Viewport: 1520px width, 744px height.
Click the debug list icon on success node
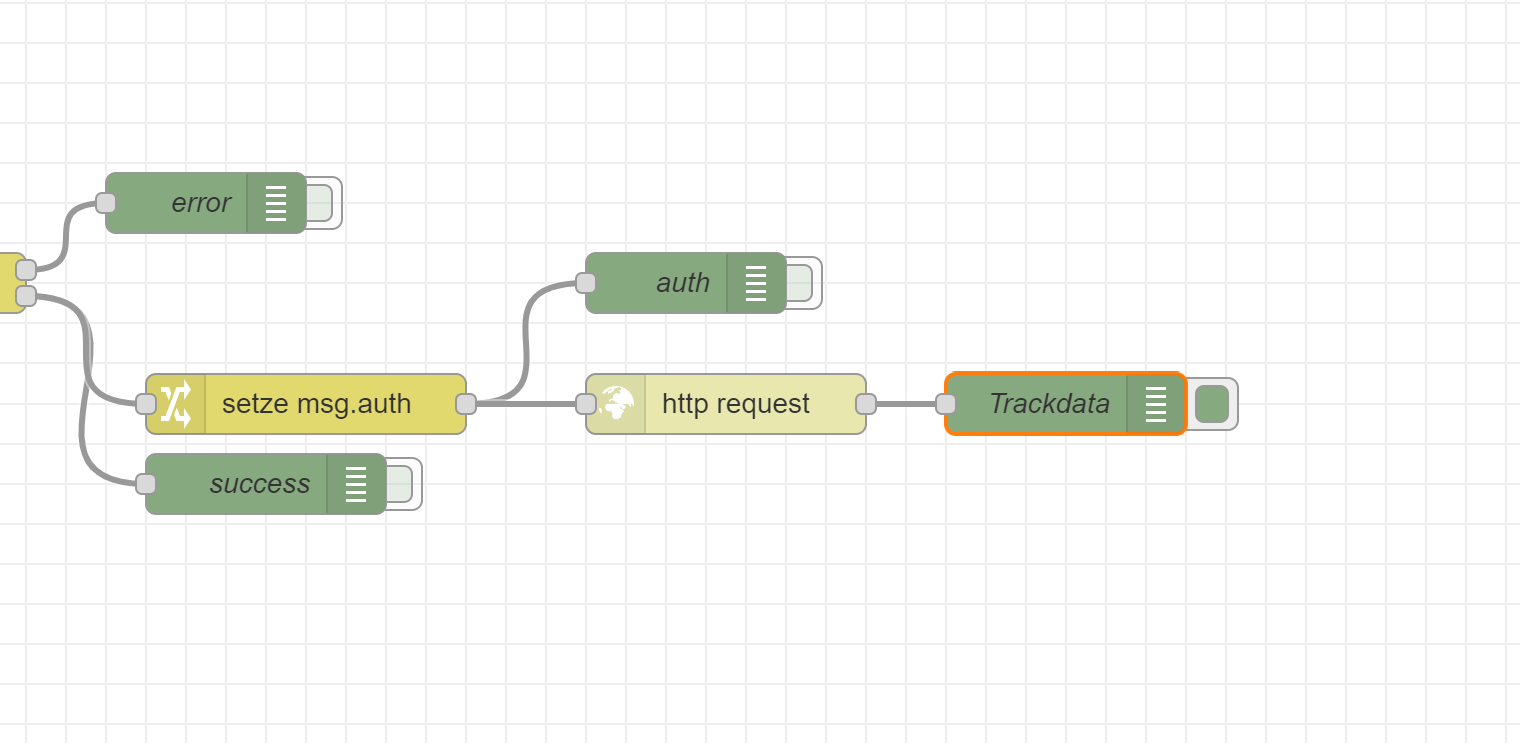pos(356,484)
